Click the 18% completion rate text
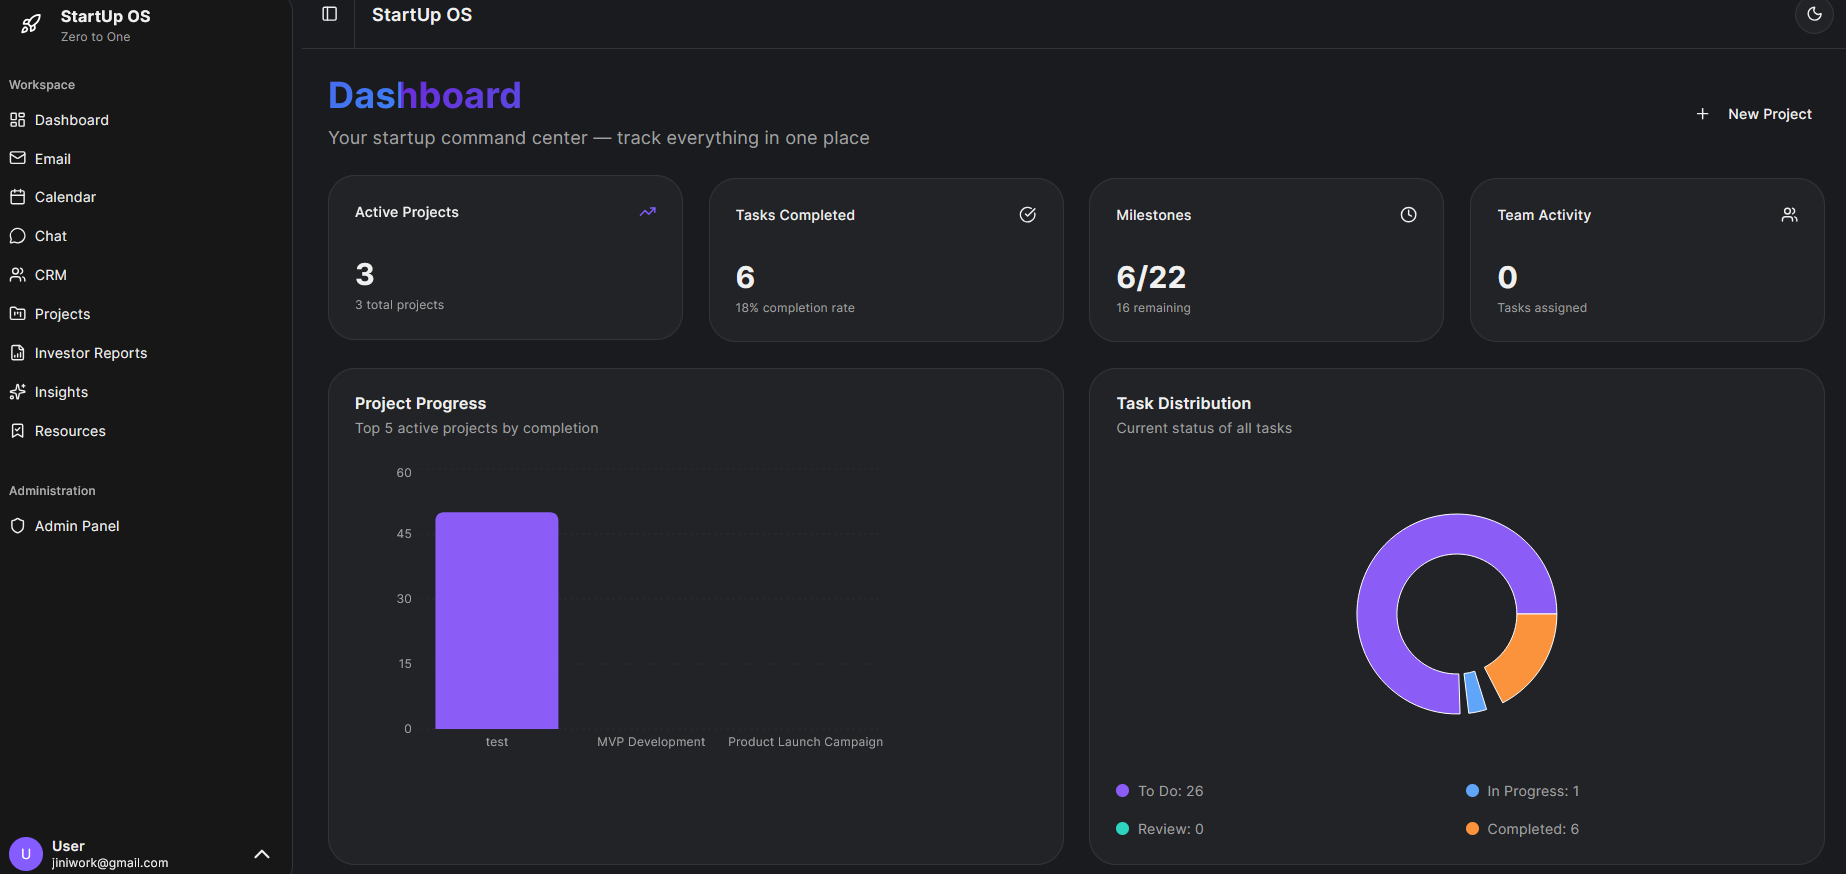The image size is (1846, 874). [x=795, y=308]
